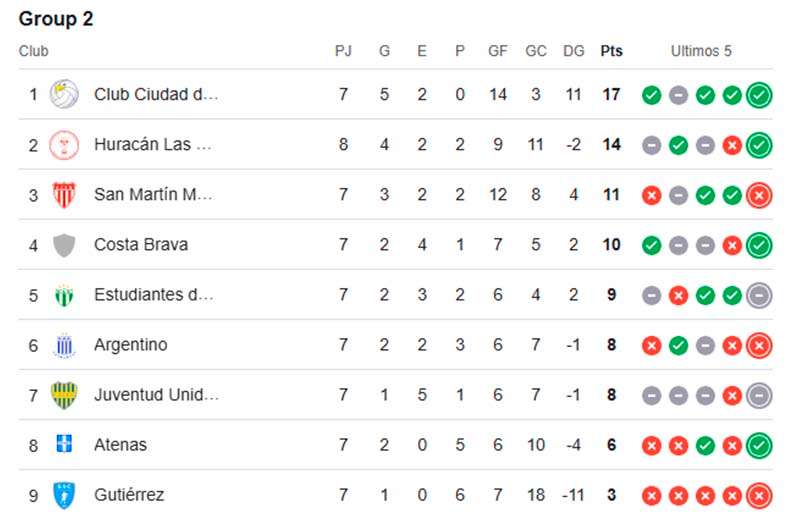800x530 pixels.
Task: Open the Costa Brava team name
Action: (x=141, y=244)
